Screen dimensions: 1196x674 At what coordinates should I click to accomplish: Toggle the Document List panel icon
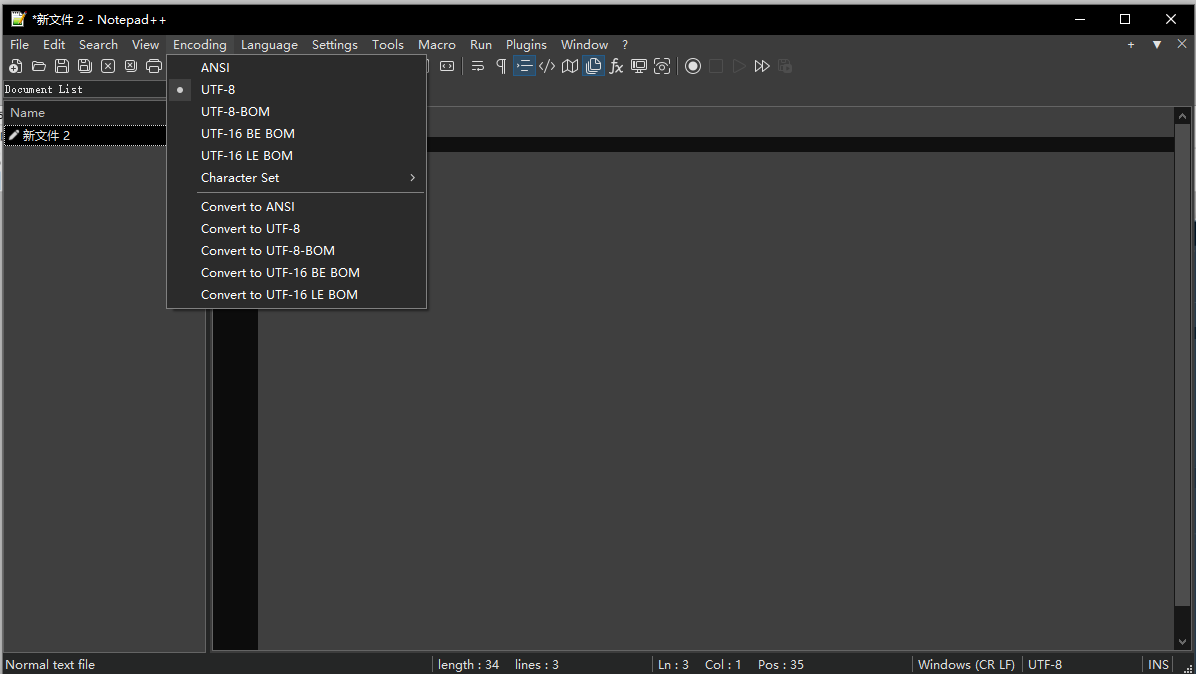coord(593,66)
